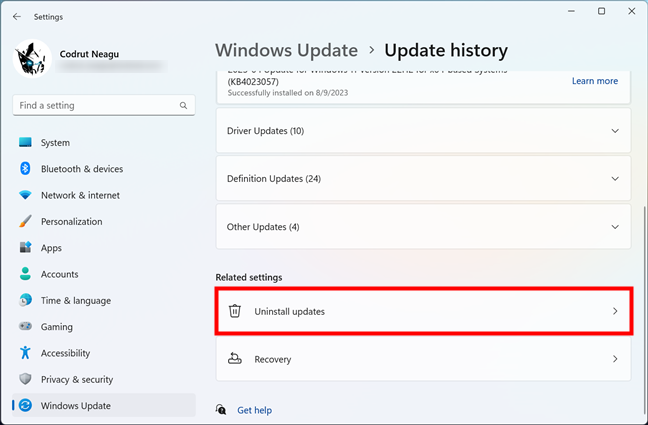Open Gaming settings label

57,327
